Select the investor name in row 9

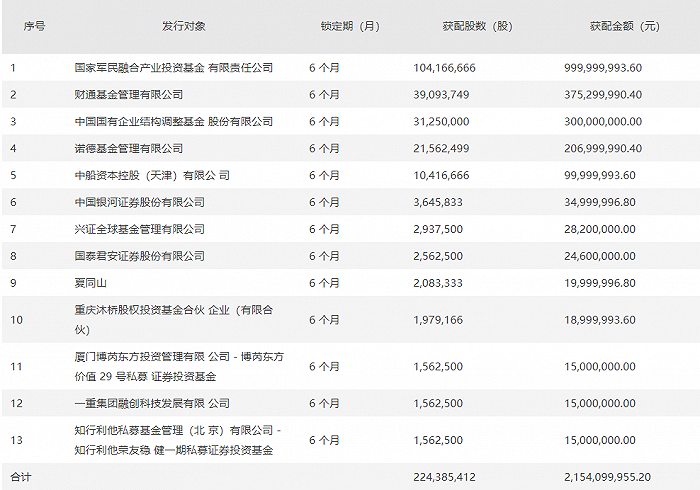click(90, 283)
